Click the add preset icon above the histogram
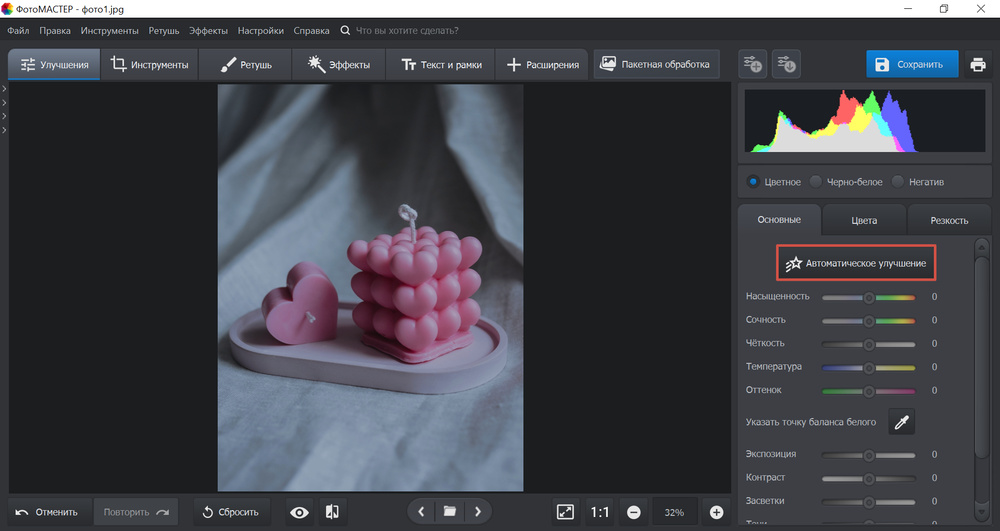 pyautogui.click(x=753, y=65)
